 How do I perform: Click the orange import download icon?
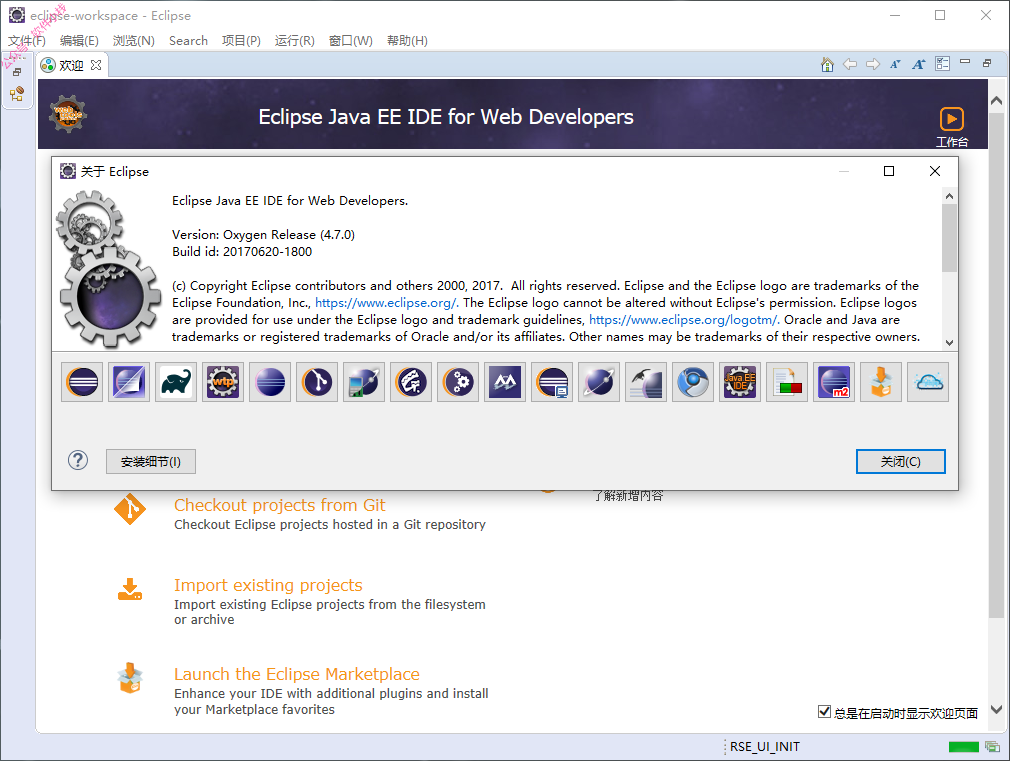[130, 589]
